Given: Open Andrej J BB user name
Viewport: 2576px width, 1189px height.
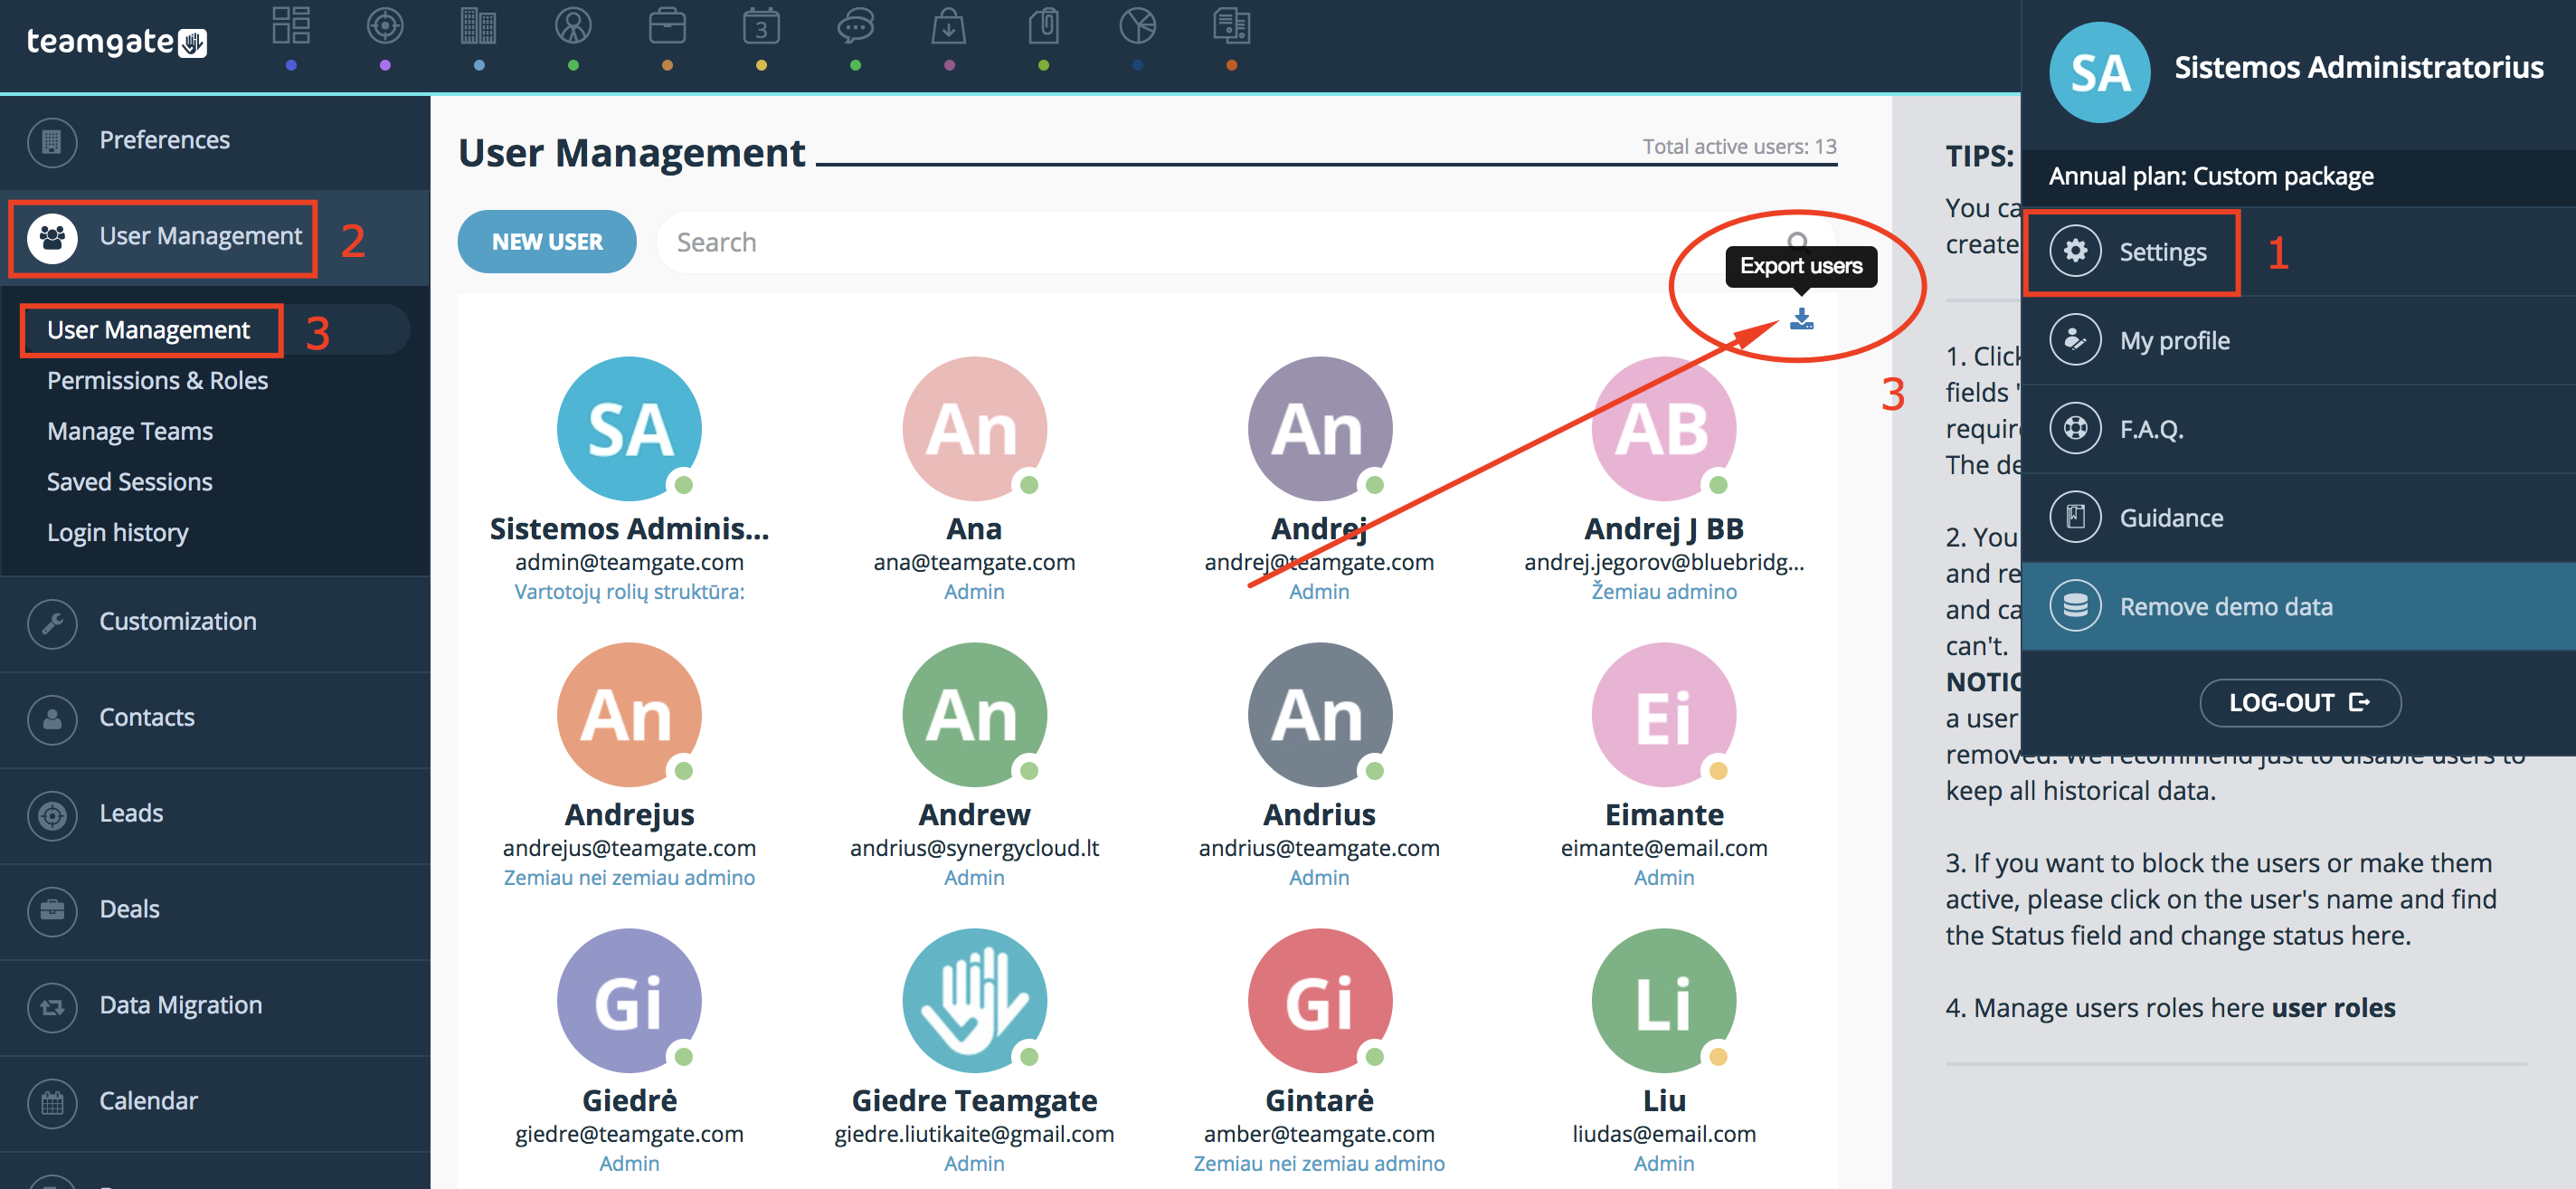Looking at the screenshot, I should pyautogui.click(x=1664, y=528).
